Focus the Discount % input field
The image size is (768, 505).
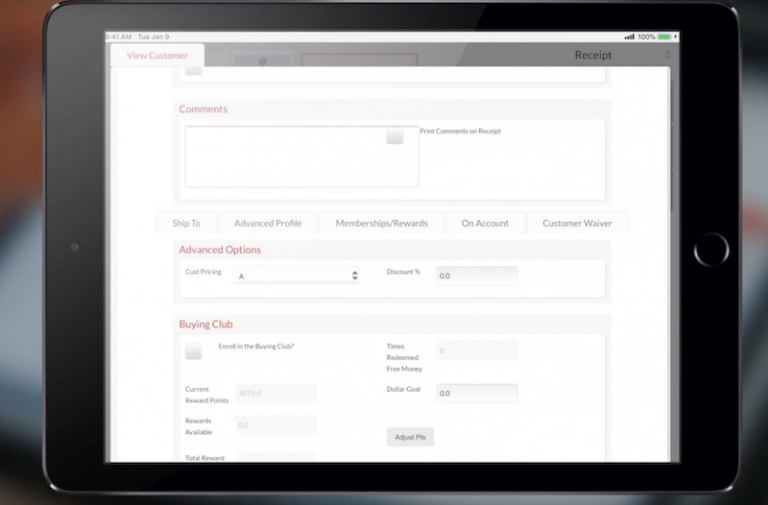[x=477, y=276]
